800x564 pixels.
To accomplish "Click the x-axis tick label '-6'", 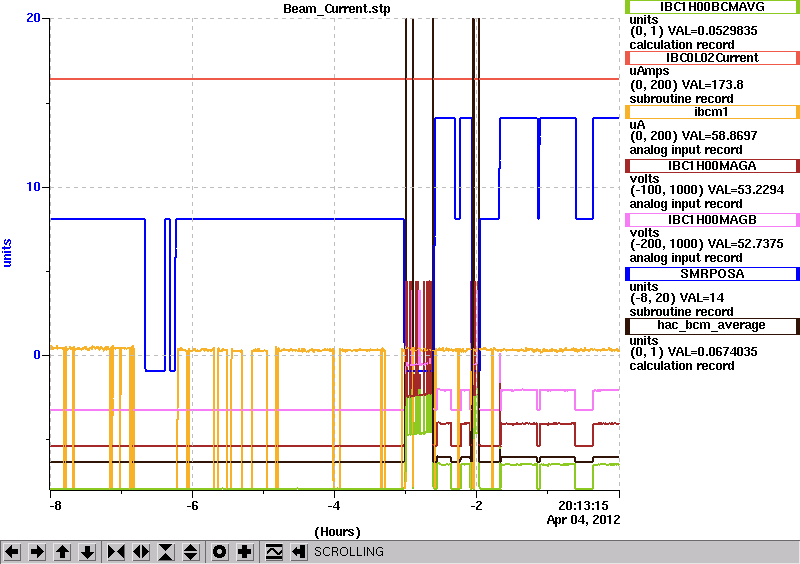I will 191,506.
